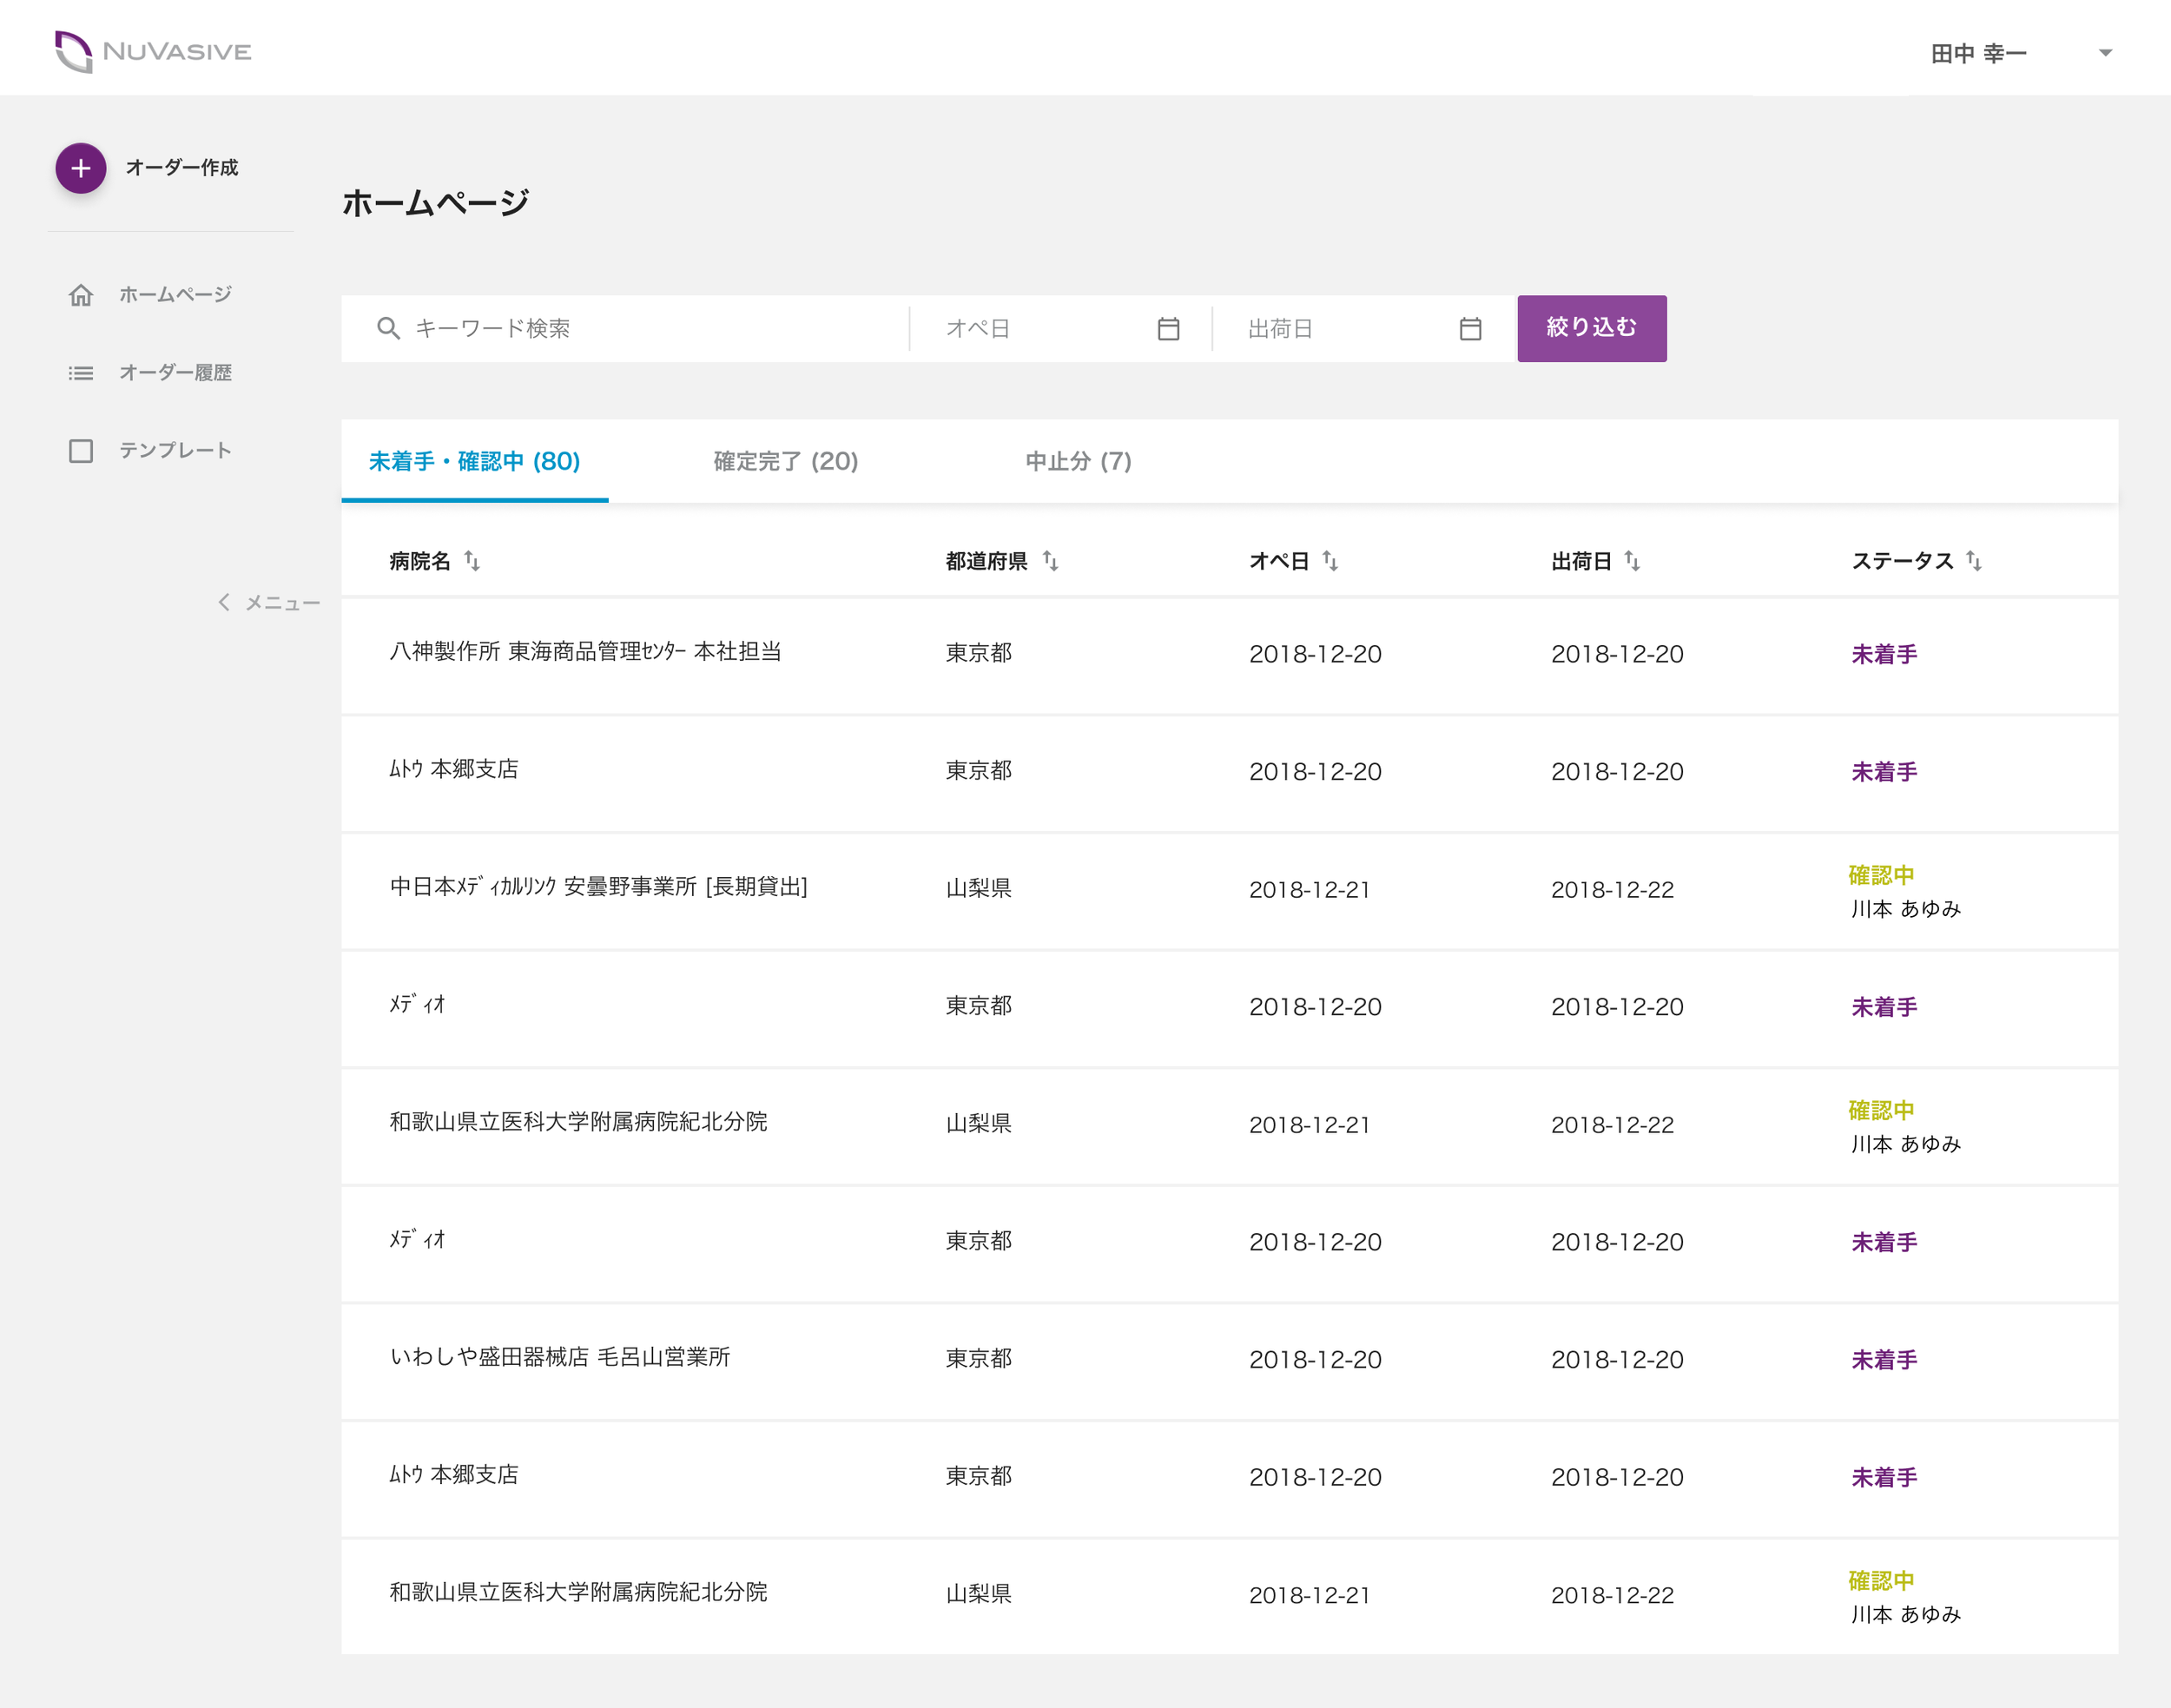Open the オペ日 calendar picker icon
The width and height of the screenshot is (2171, 1708).
(x=1168, y=328)
